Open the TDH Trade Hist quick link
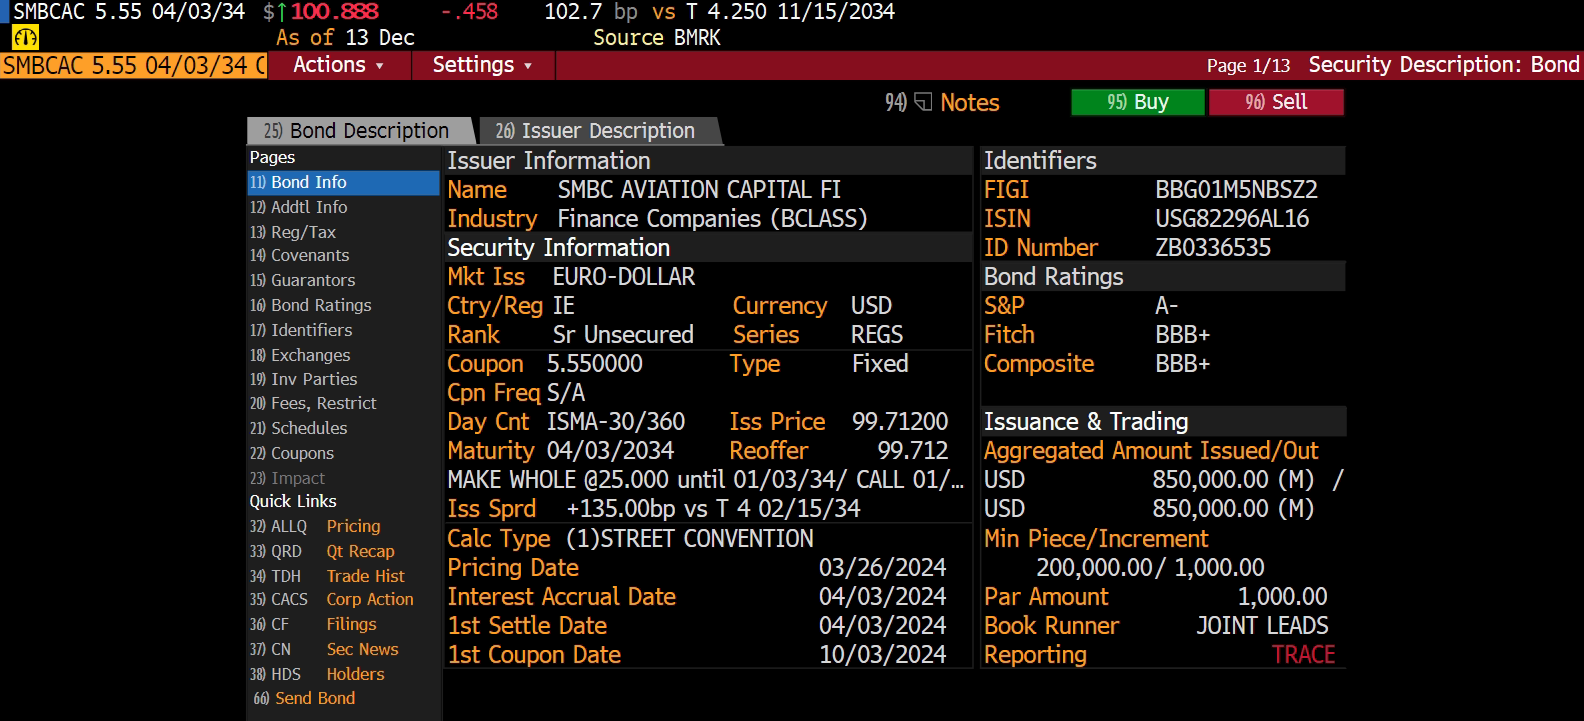 click(x=327, y=576)
